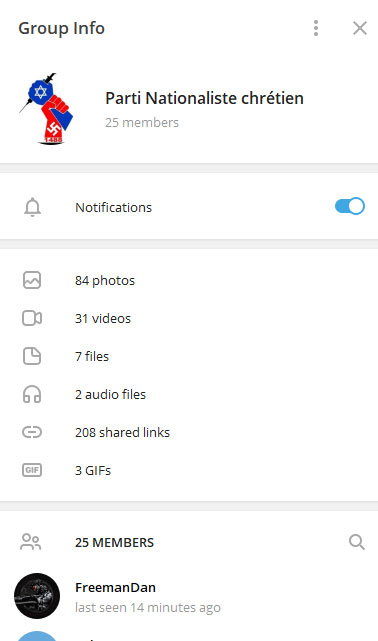Toggle the Notifications switch off

[350, 206]
